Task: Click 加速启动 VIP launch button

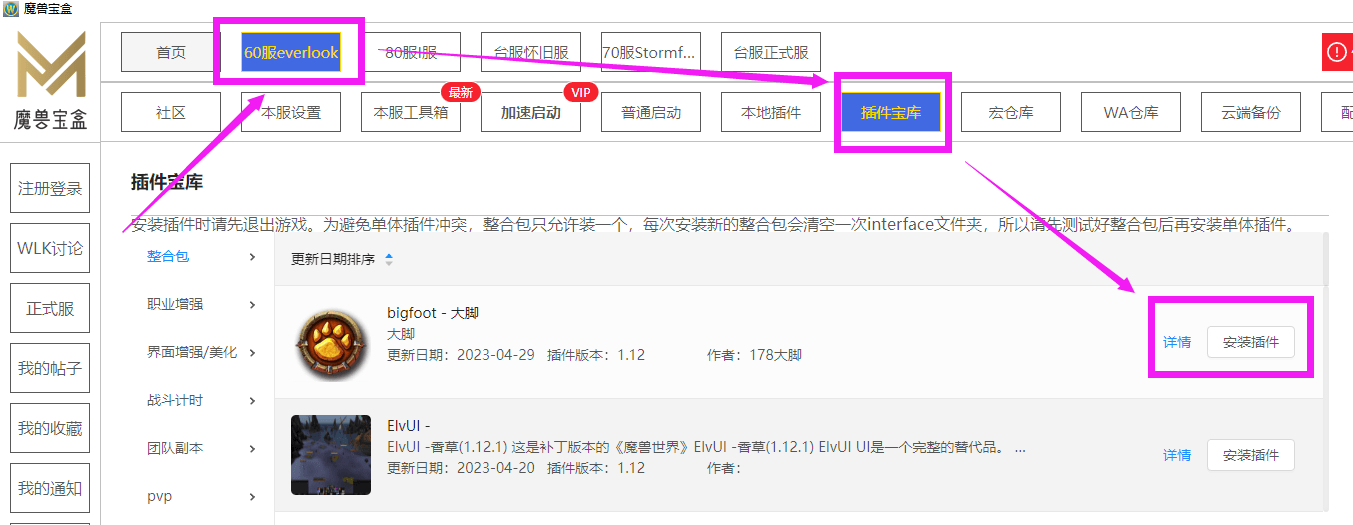Action: (x=531, y=112)
